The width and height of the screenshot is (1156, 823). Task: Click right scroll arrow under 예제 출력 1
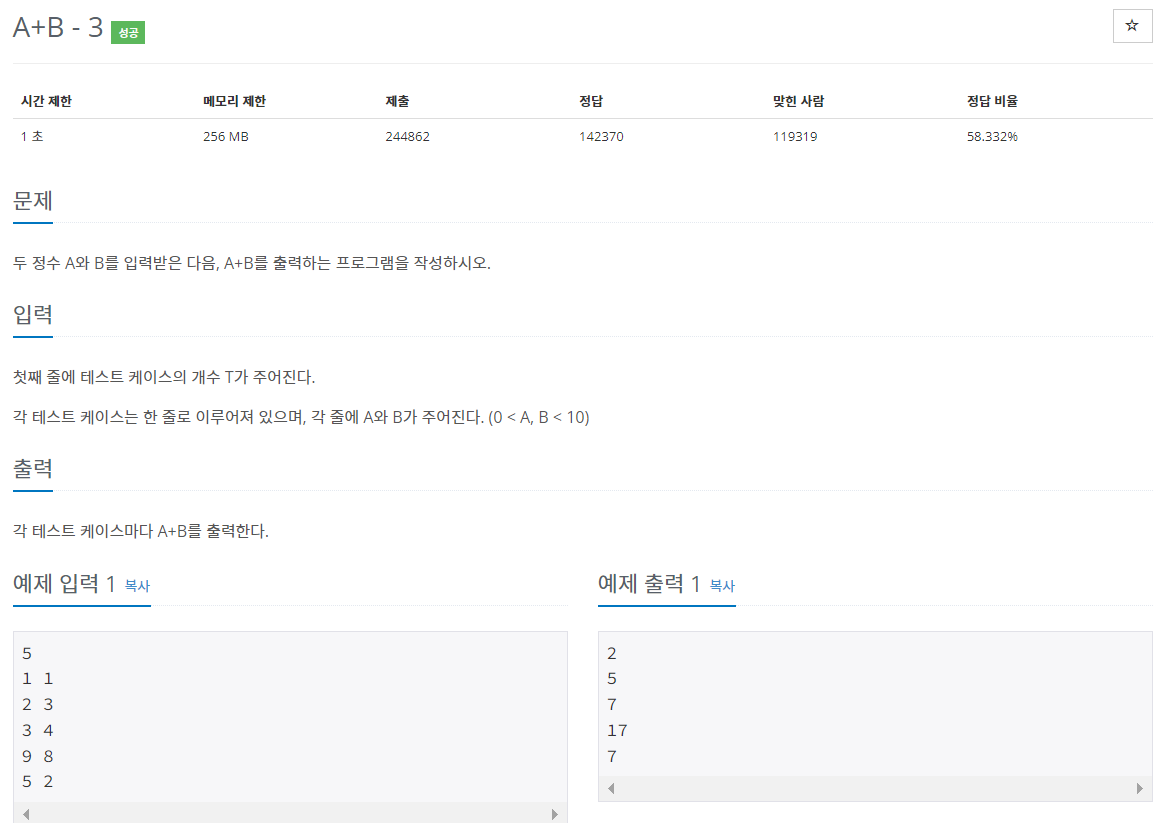click(x=1142, y=788)
